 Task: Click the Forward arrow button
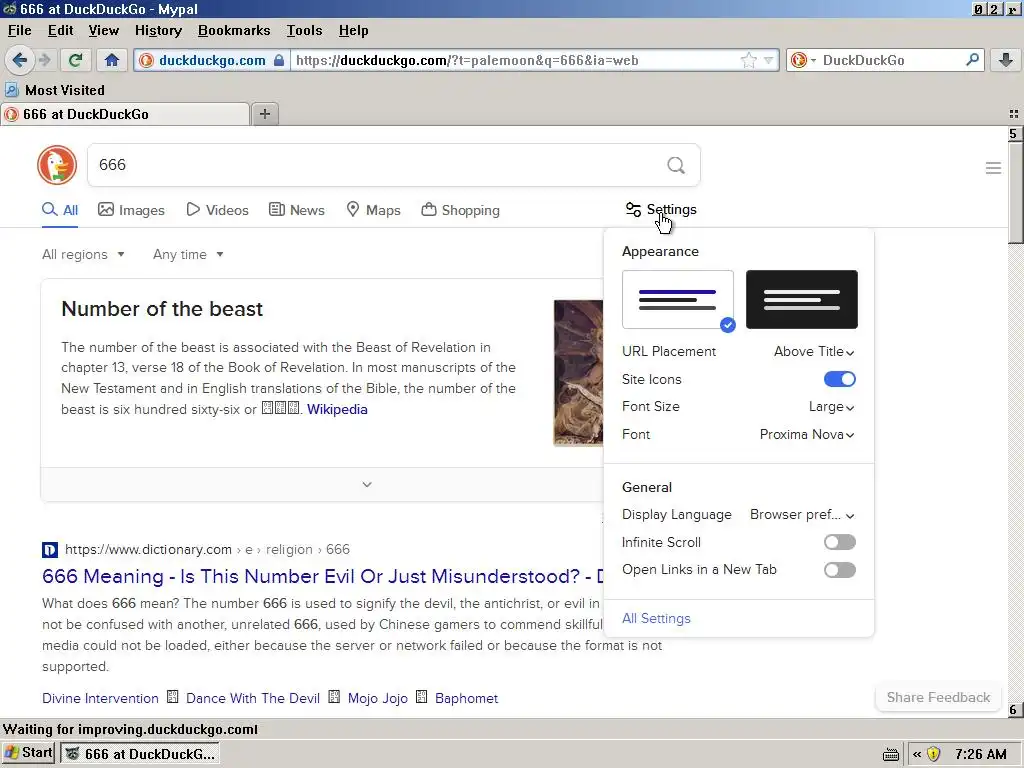(45, 60)
